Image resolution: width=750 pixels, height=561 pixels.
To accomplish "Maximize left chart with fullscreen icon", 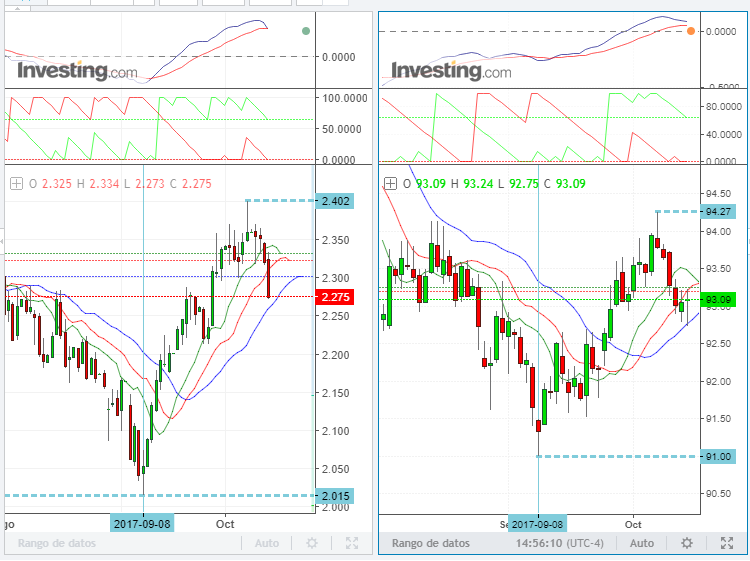I will point(352,543).
